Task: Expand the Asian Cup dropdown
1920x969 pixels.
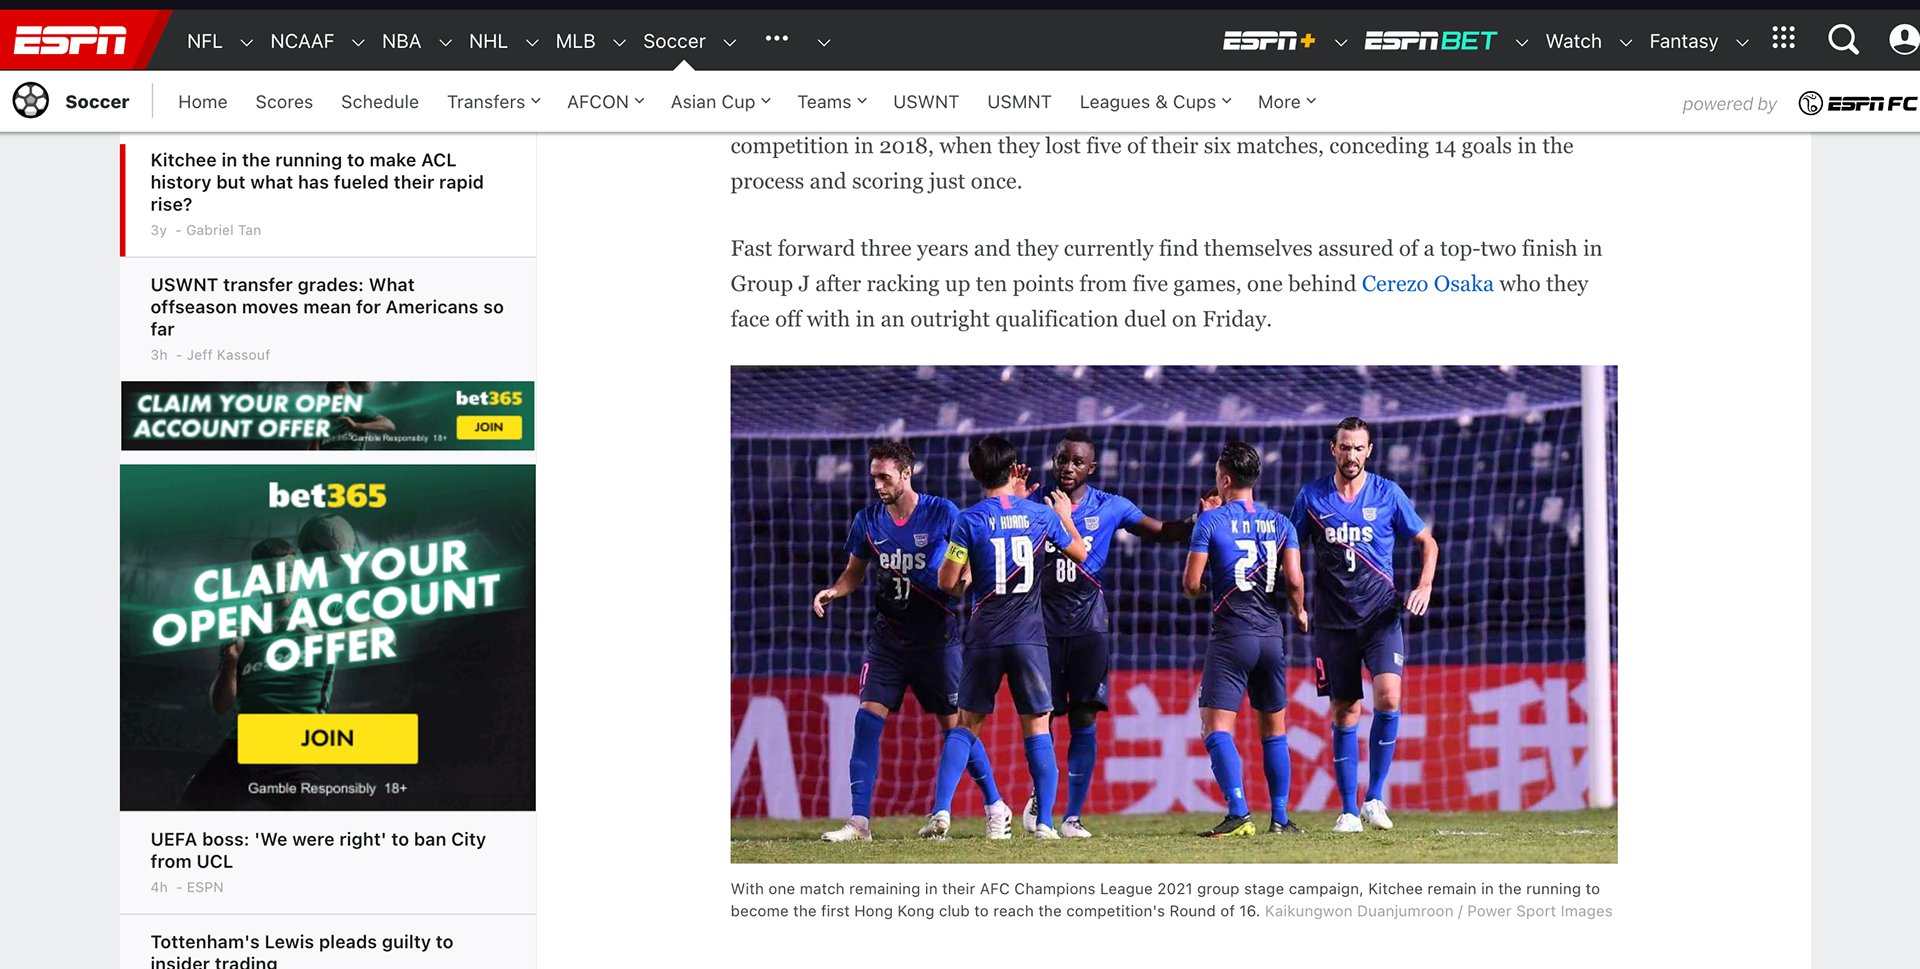Action: click(720, 102)
